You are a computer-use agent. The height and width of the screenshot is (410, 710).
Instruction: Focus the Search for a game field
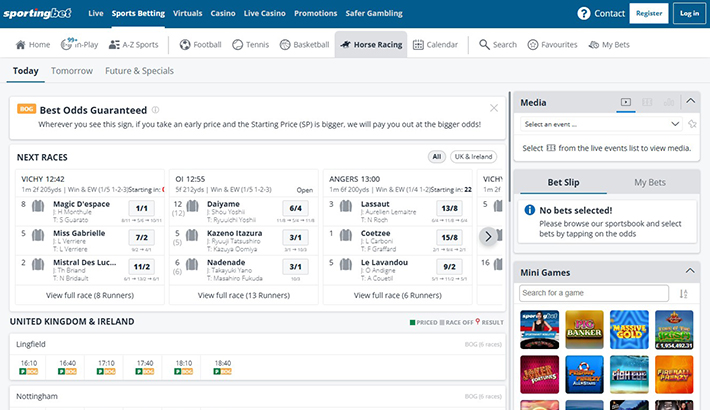(594, 293)
